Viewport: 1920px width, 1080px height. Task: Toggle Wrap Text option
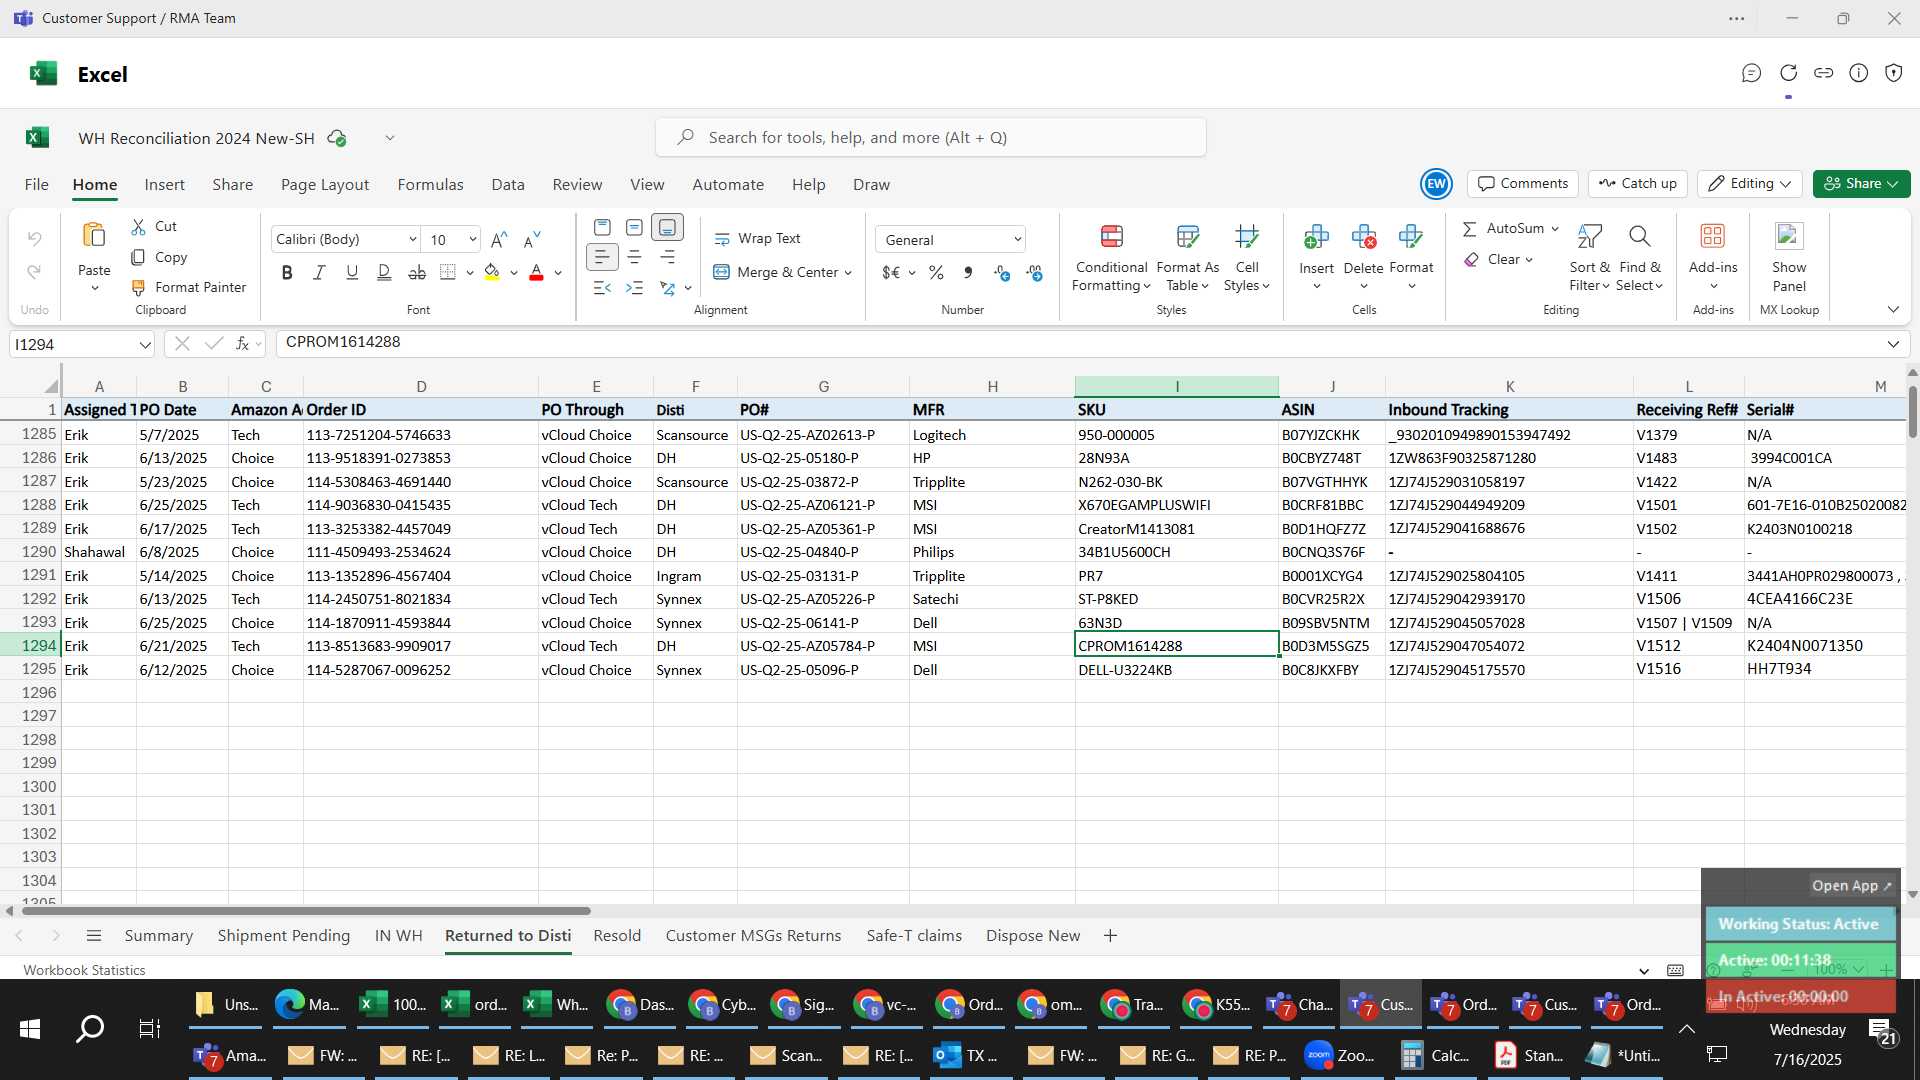coord(757,238)
